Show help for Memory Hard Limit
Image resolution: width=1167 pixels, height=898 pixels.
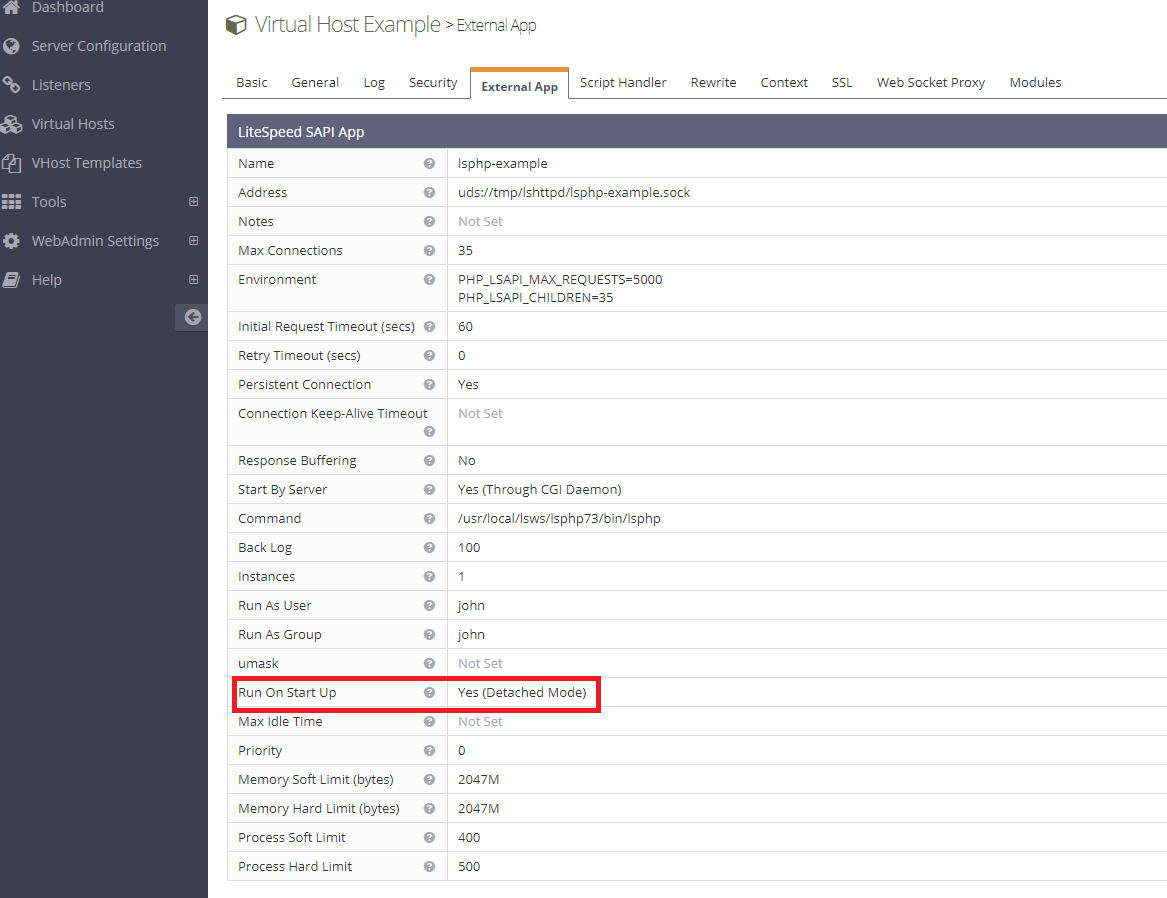[x=429, y=809]
